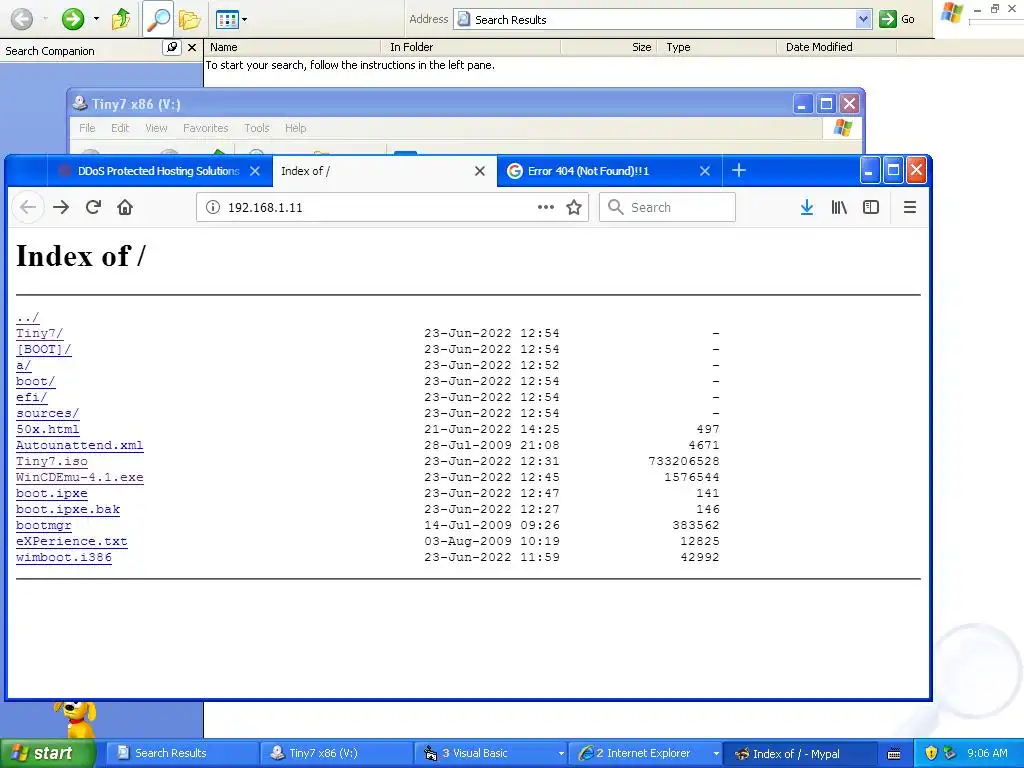1024x768 pixels.
Task: Download WinCDEmu-4.1.exe link
Action: coord(79,477)
